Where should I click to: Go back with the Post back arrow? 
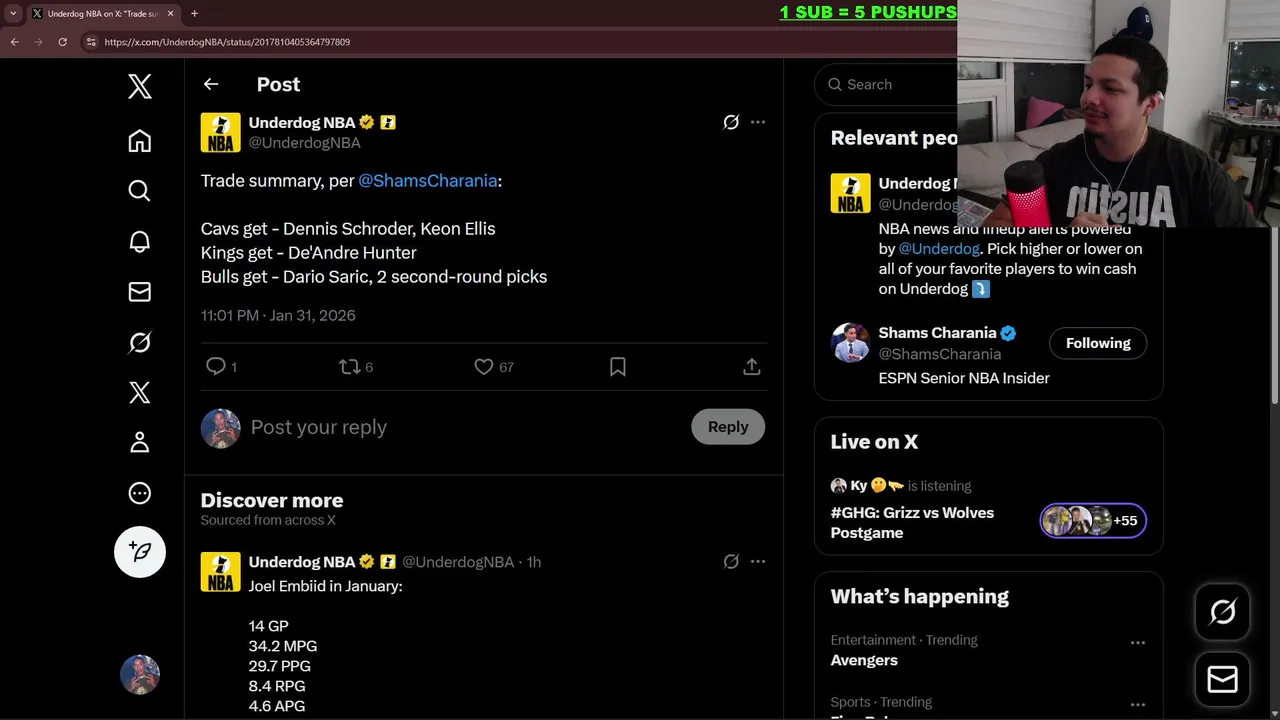pos(211,84)
